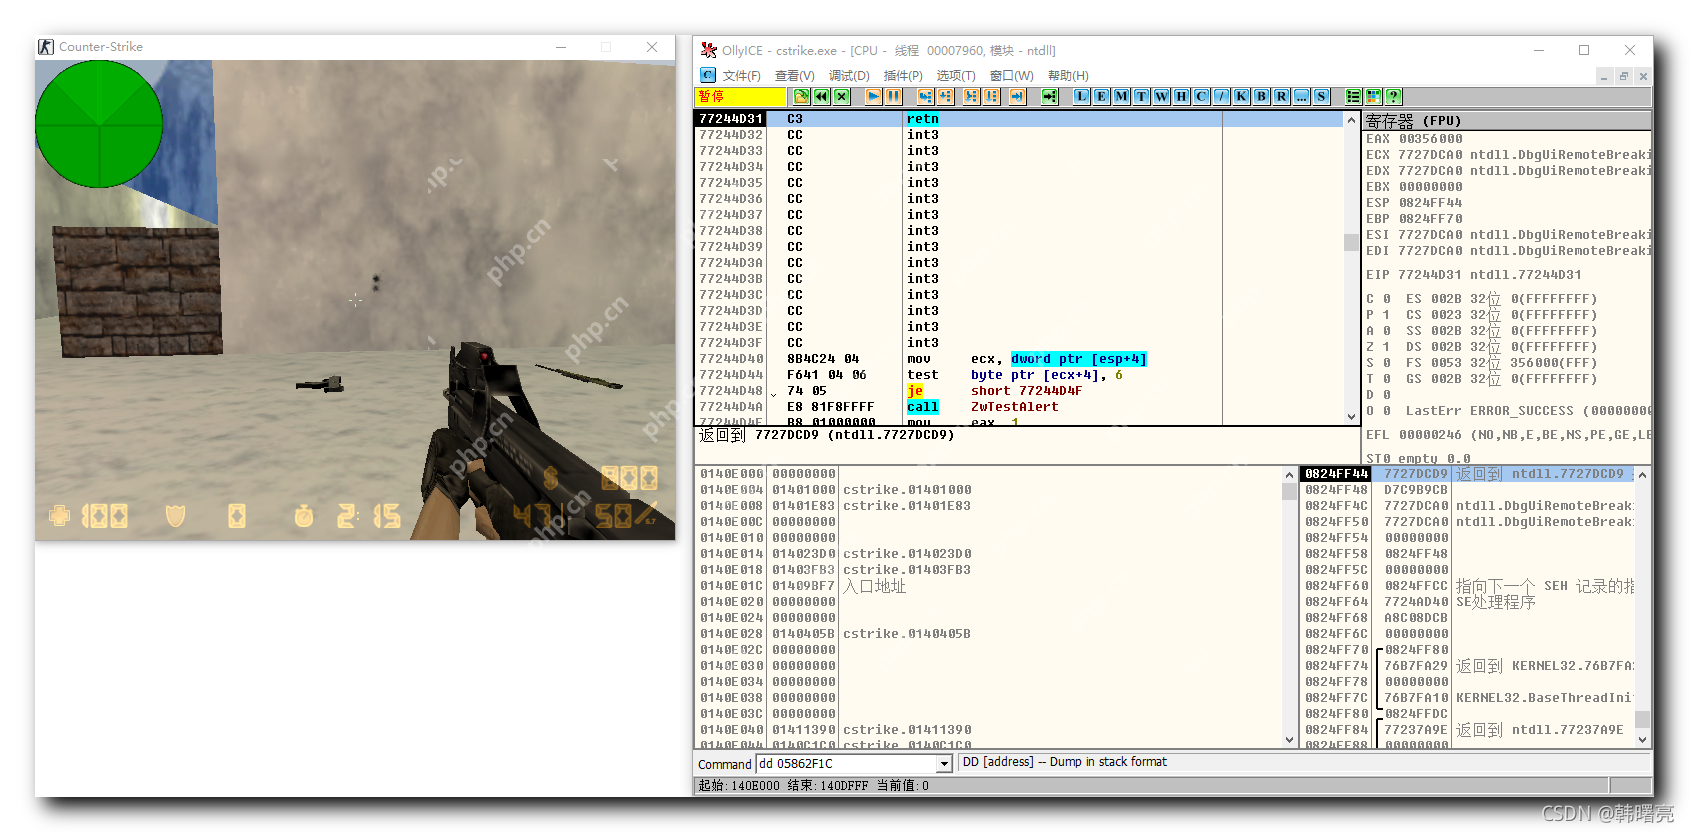This screenshot has width=1689, height=832.
Task: Open the 帮助(H) menu
Action: coord(1068,76)
